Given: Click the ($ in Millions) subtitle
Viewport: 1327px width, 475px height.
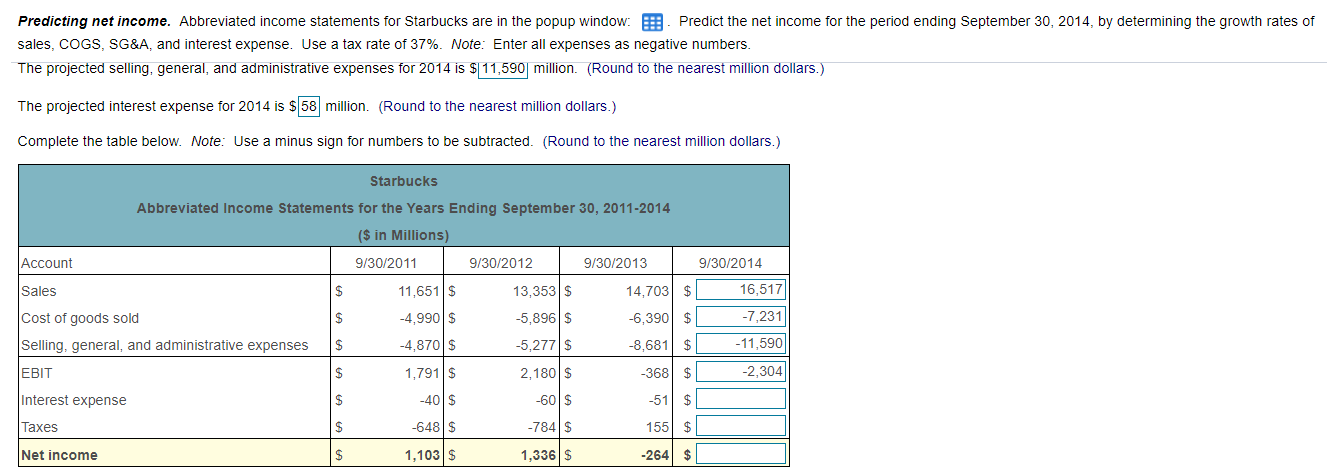Looking at the screenshot, I should tap(404, 235).
